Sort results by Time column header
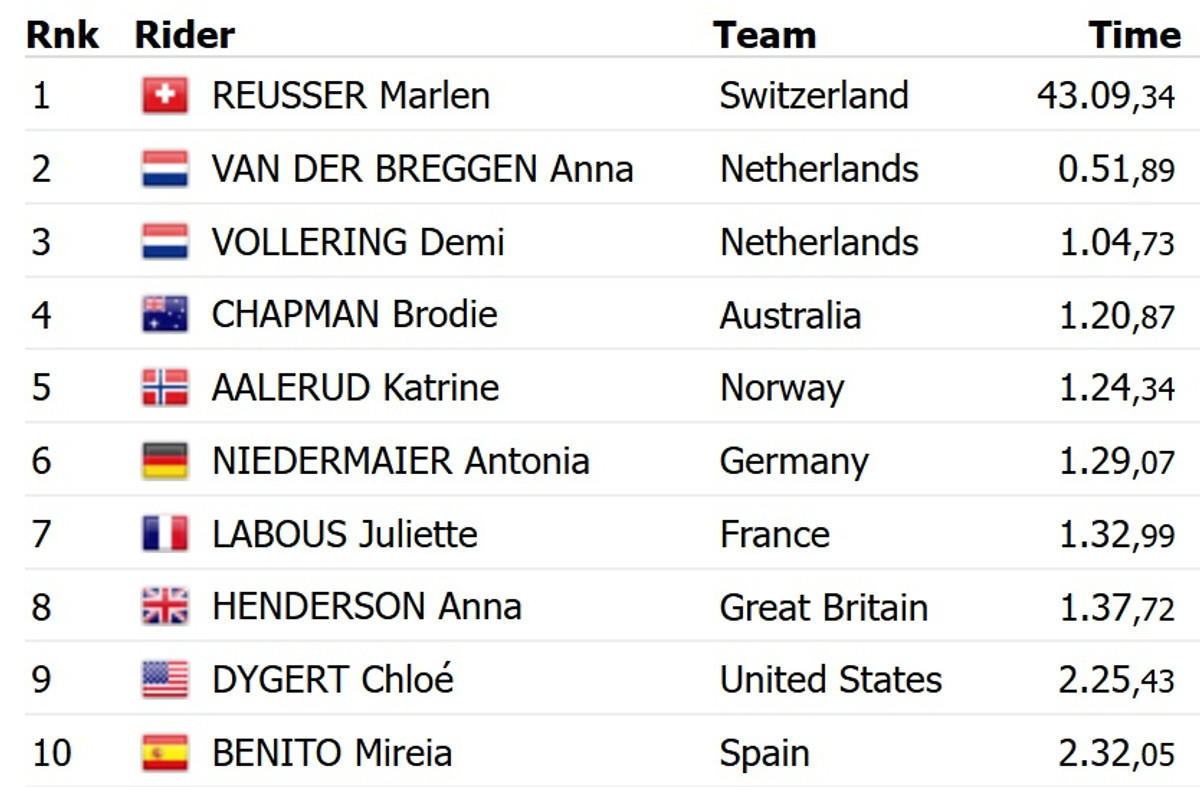1200x787 pixels. pyautogui.click(x=1134, y=35)
